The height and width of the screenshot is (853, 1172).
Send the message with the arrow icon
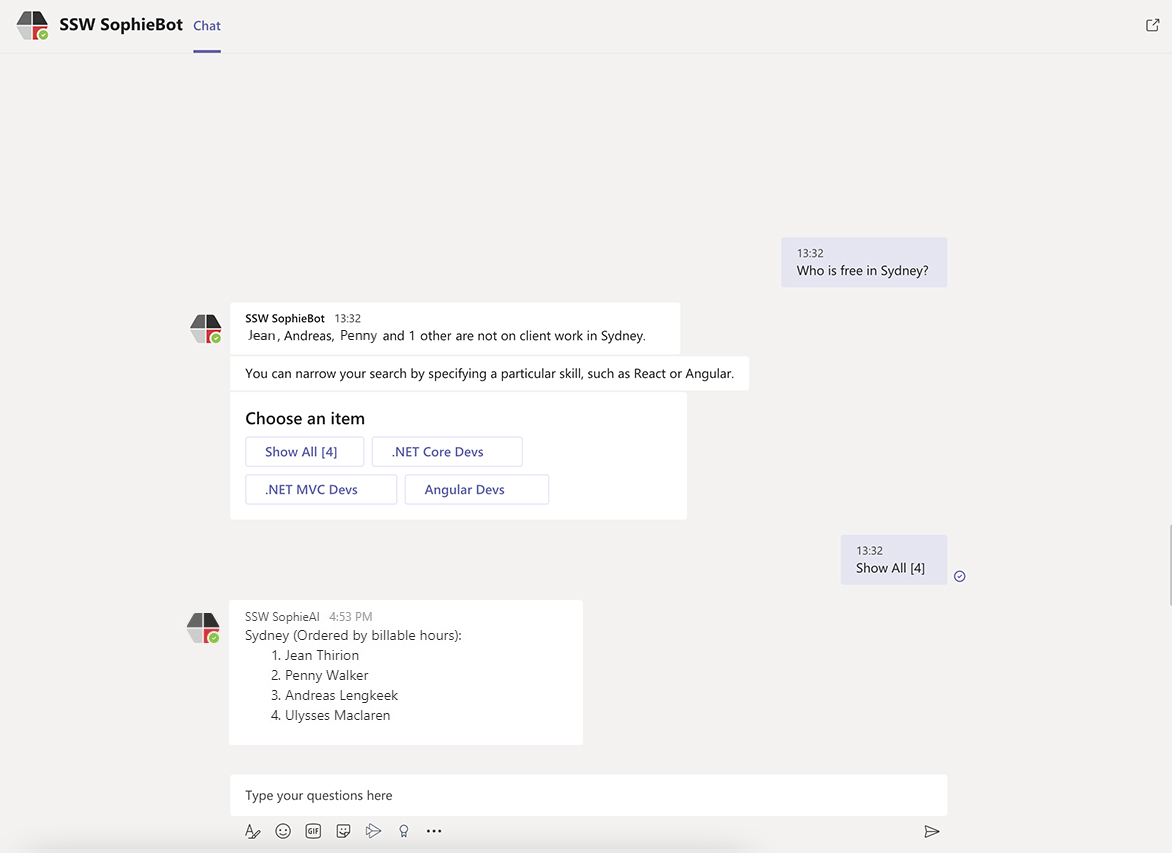click(931, 831)
